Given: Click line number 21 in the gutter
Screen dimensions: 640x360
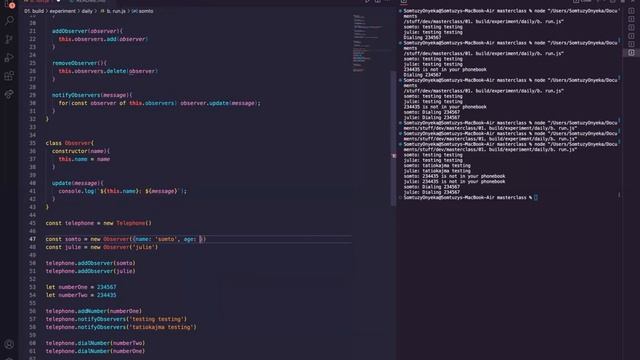Looking at the screenshot, I should click(32, 31).
